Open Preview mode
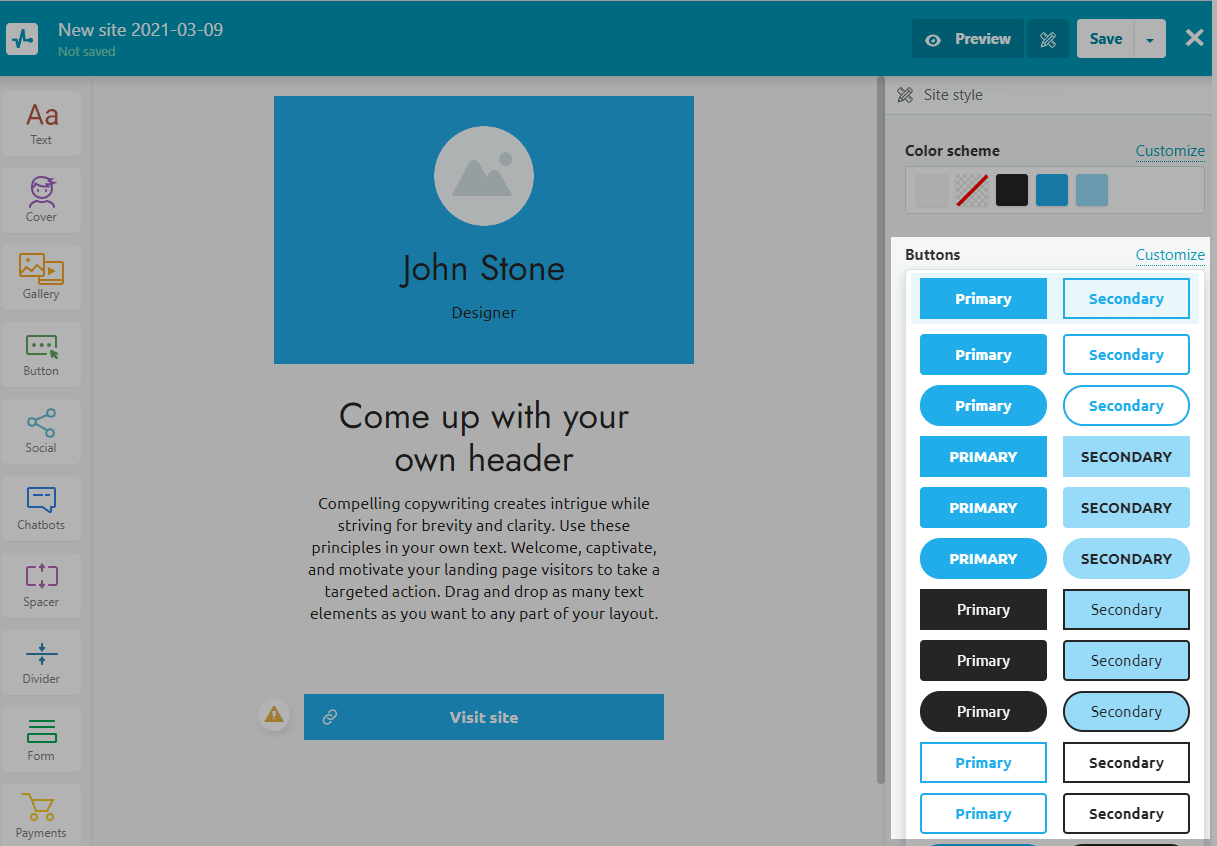1217x846 pixels. 968,39
